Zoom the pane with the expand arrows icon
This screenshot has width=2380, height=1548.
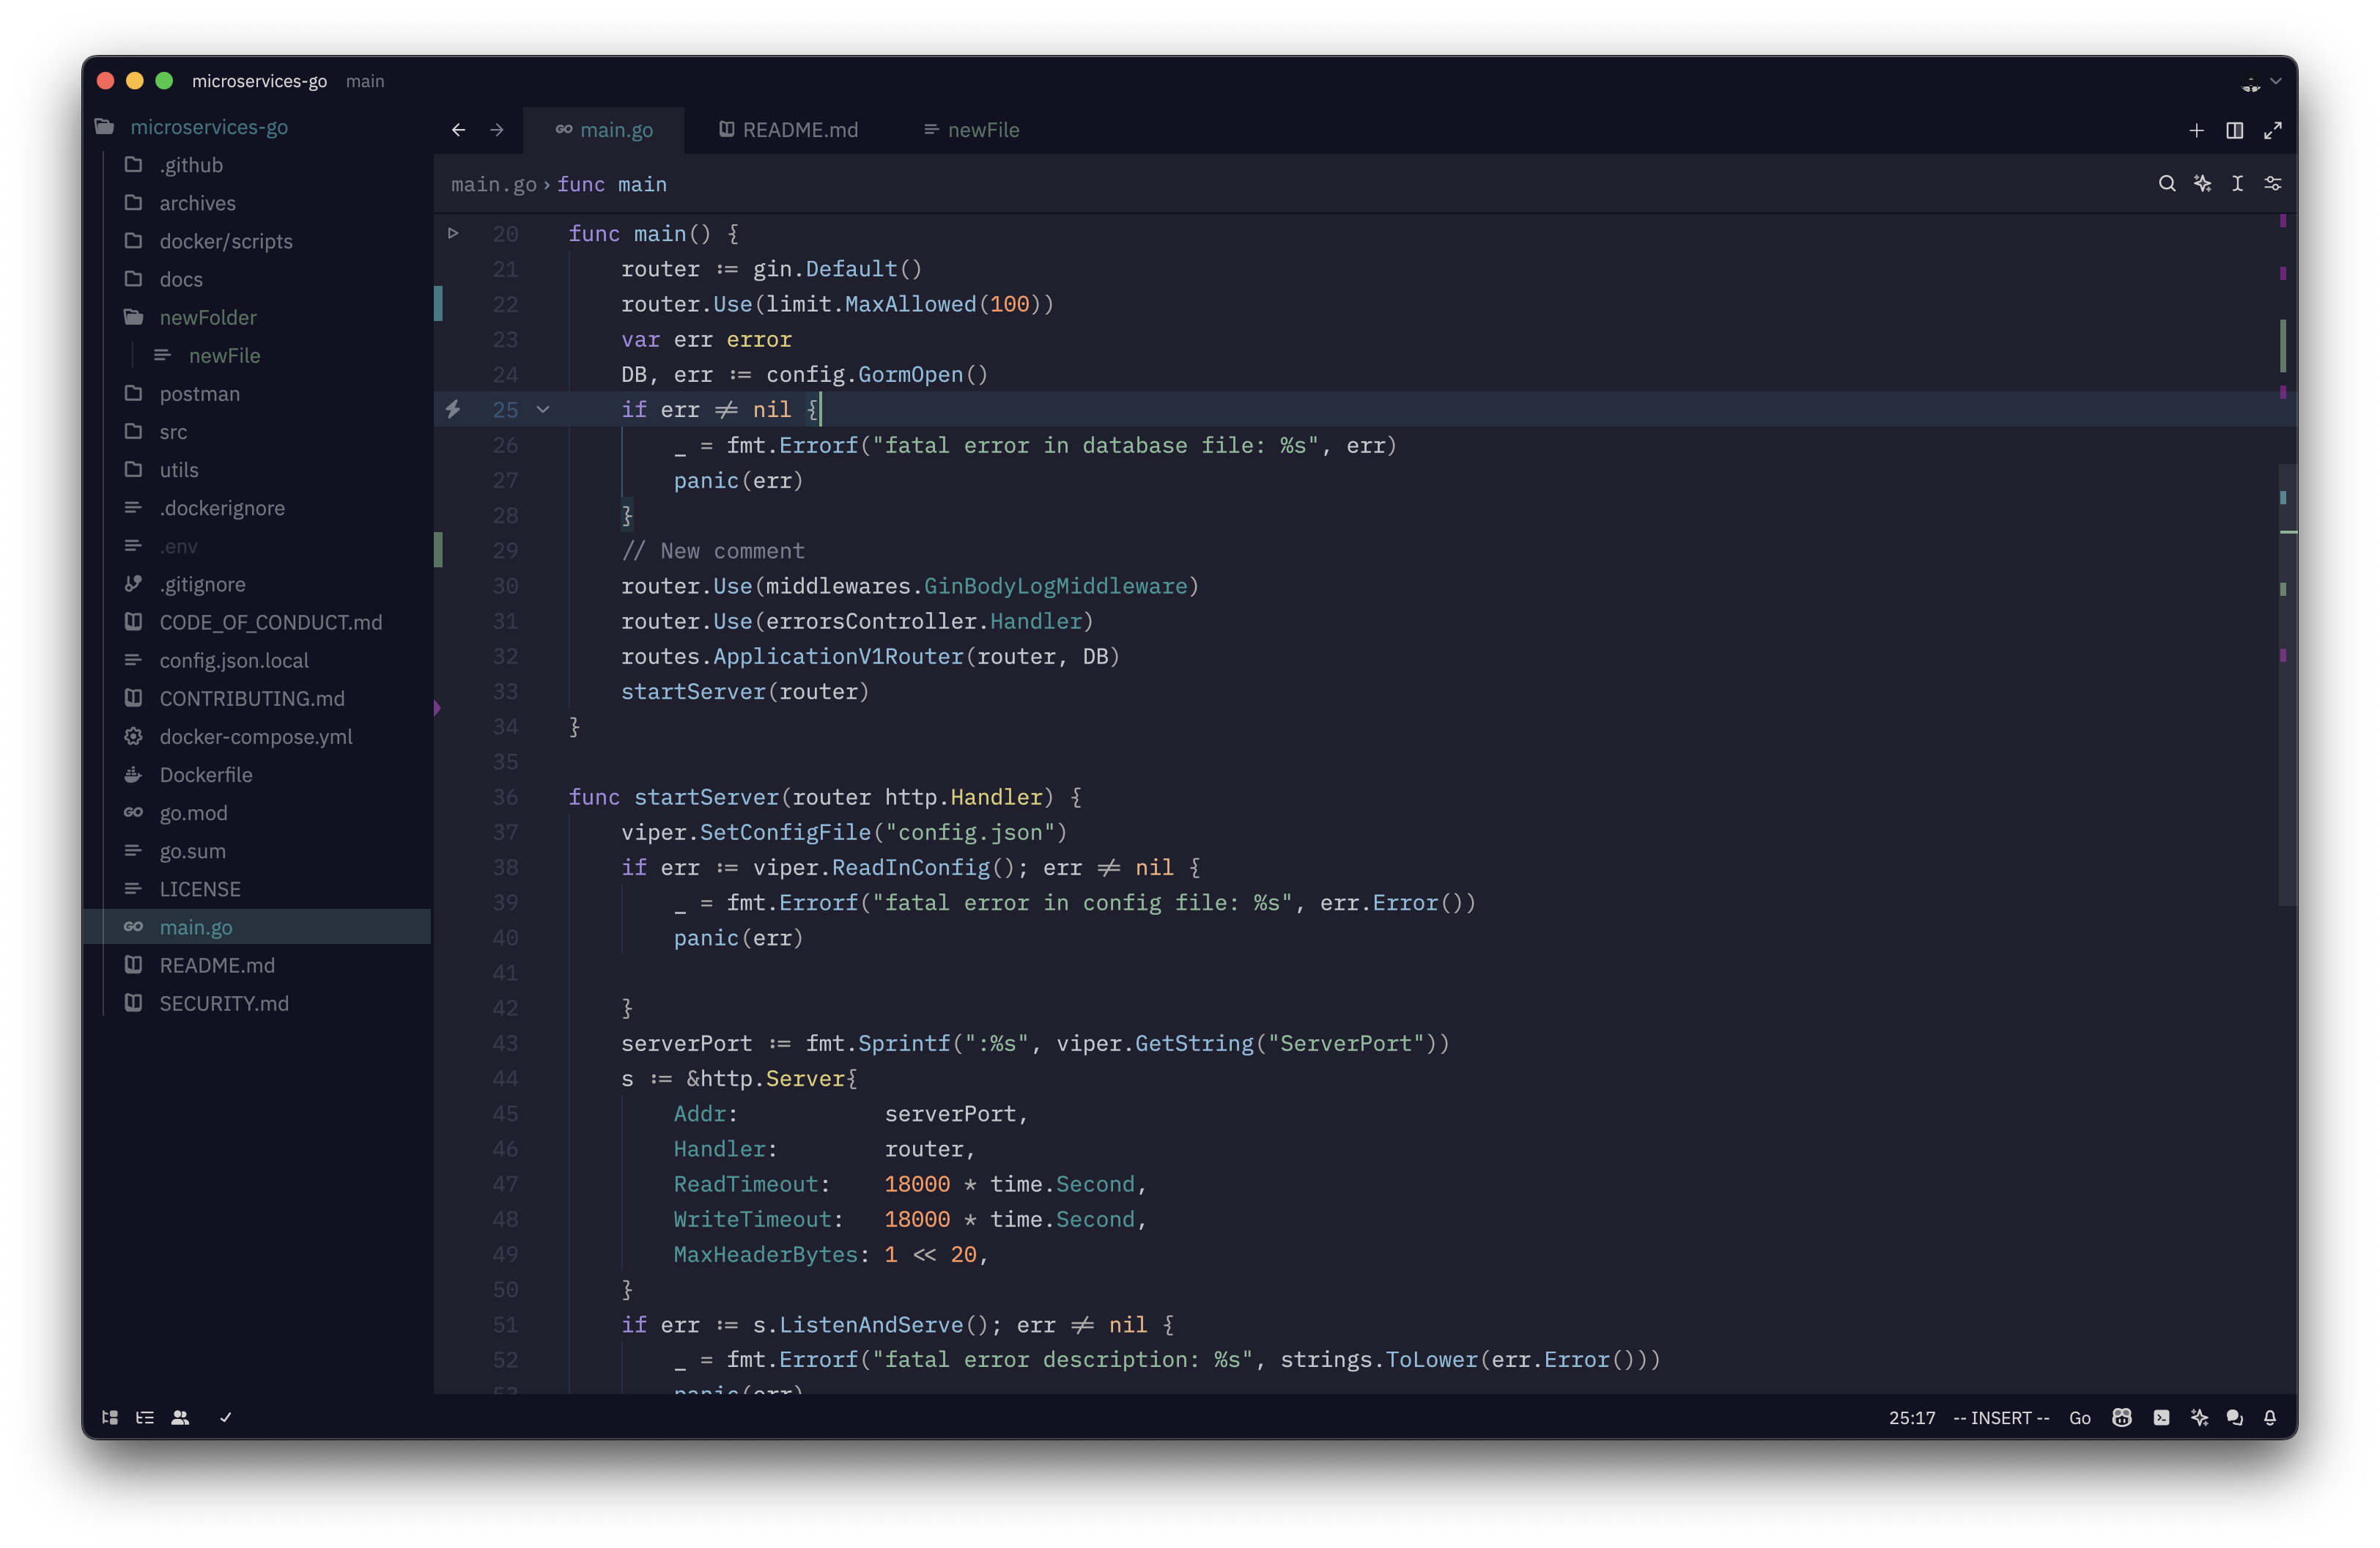click(2273, 130)
